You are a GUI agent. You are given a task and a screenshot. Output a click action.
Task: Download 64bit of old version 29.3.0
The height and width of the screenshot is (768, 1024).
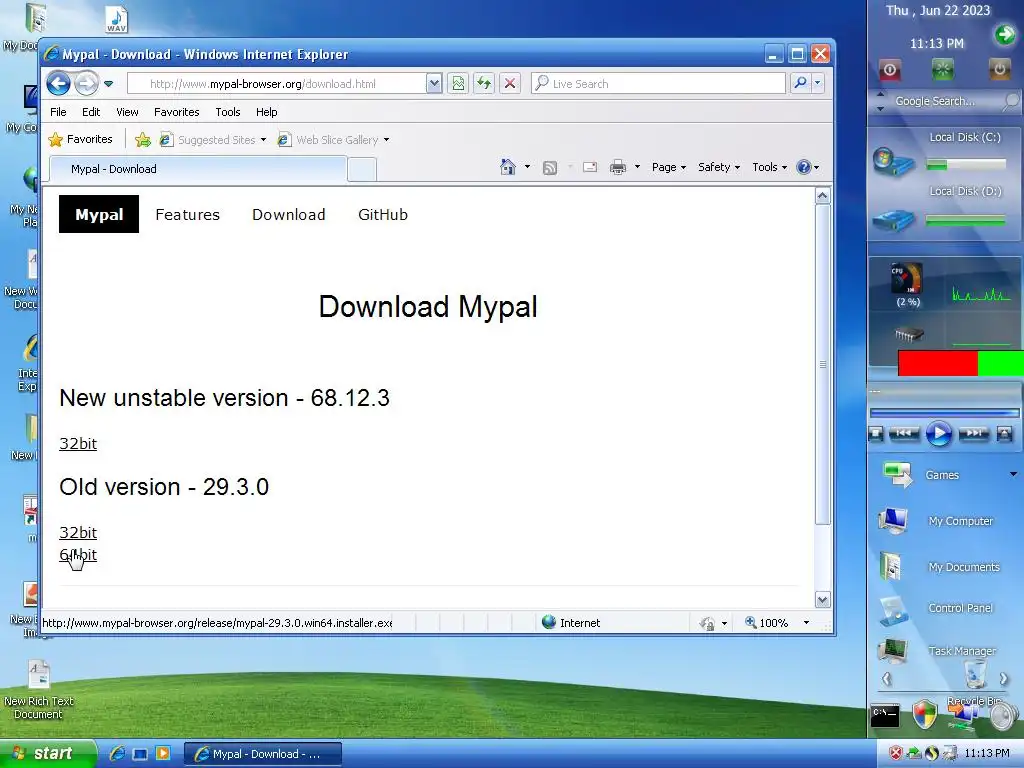pos(78,554)
